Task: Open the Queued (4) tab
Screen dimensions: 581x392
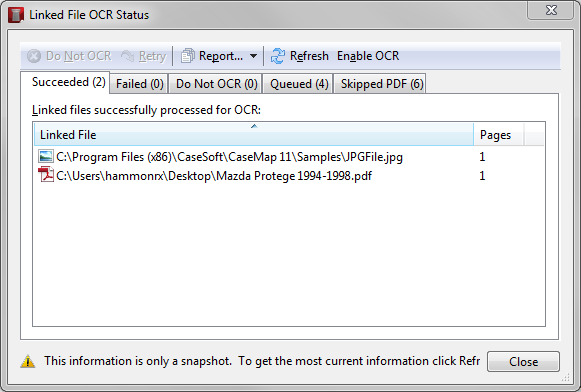Action: pyautogui.click(x=299, y=84)
